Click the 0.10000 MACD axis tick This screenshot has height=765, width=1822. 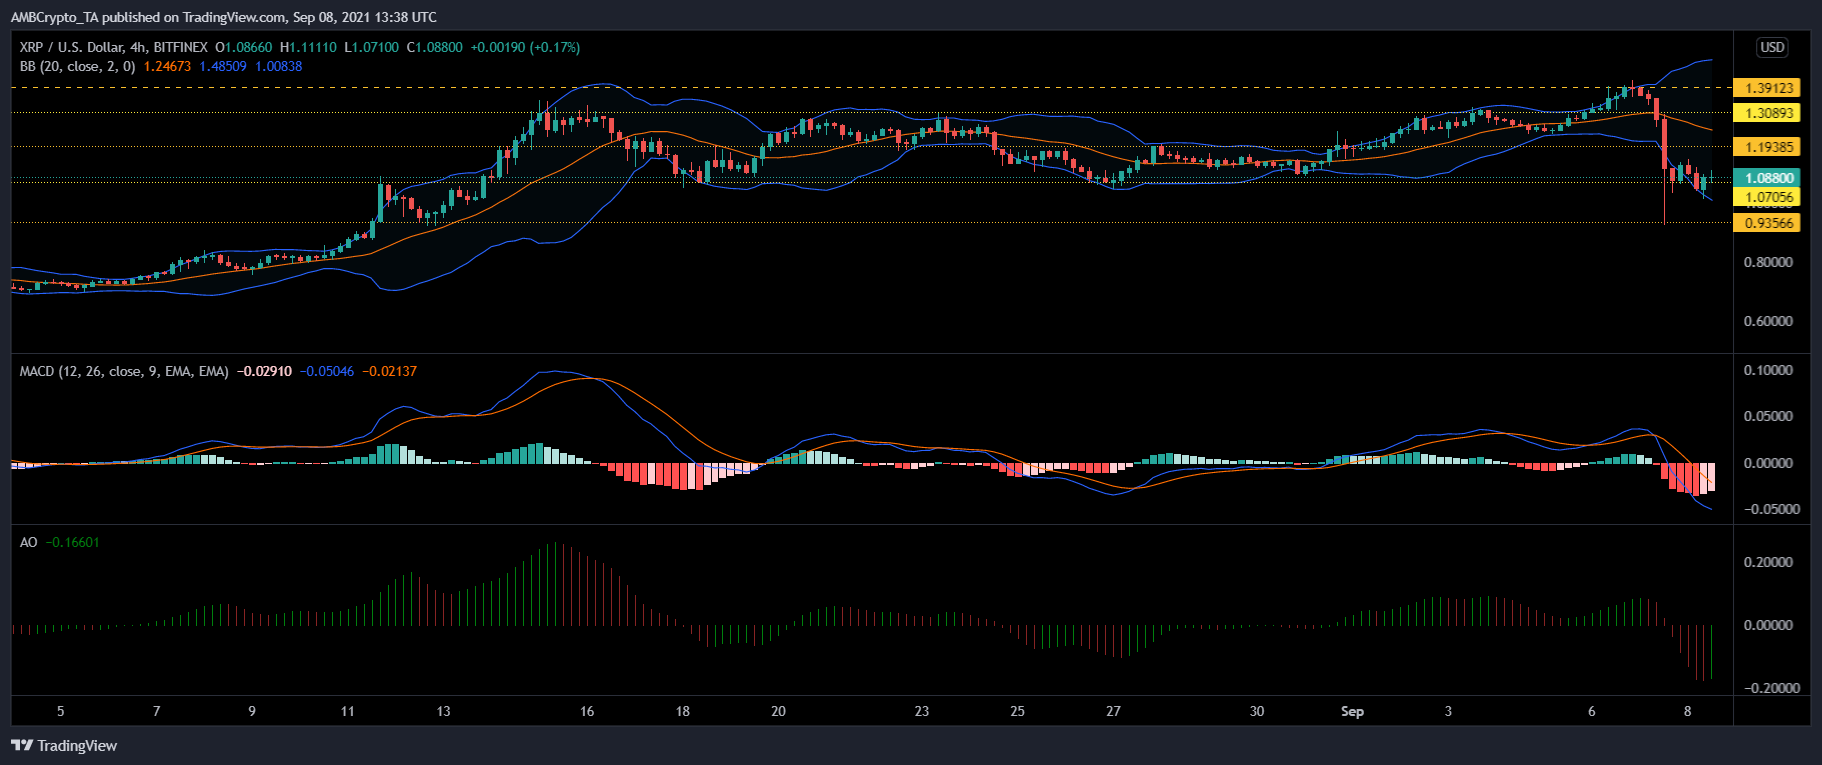(x=1768, y=370)
